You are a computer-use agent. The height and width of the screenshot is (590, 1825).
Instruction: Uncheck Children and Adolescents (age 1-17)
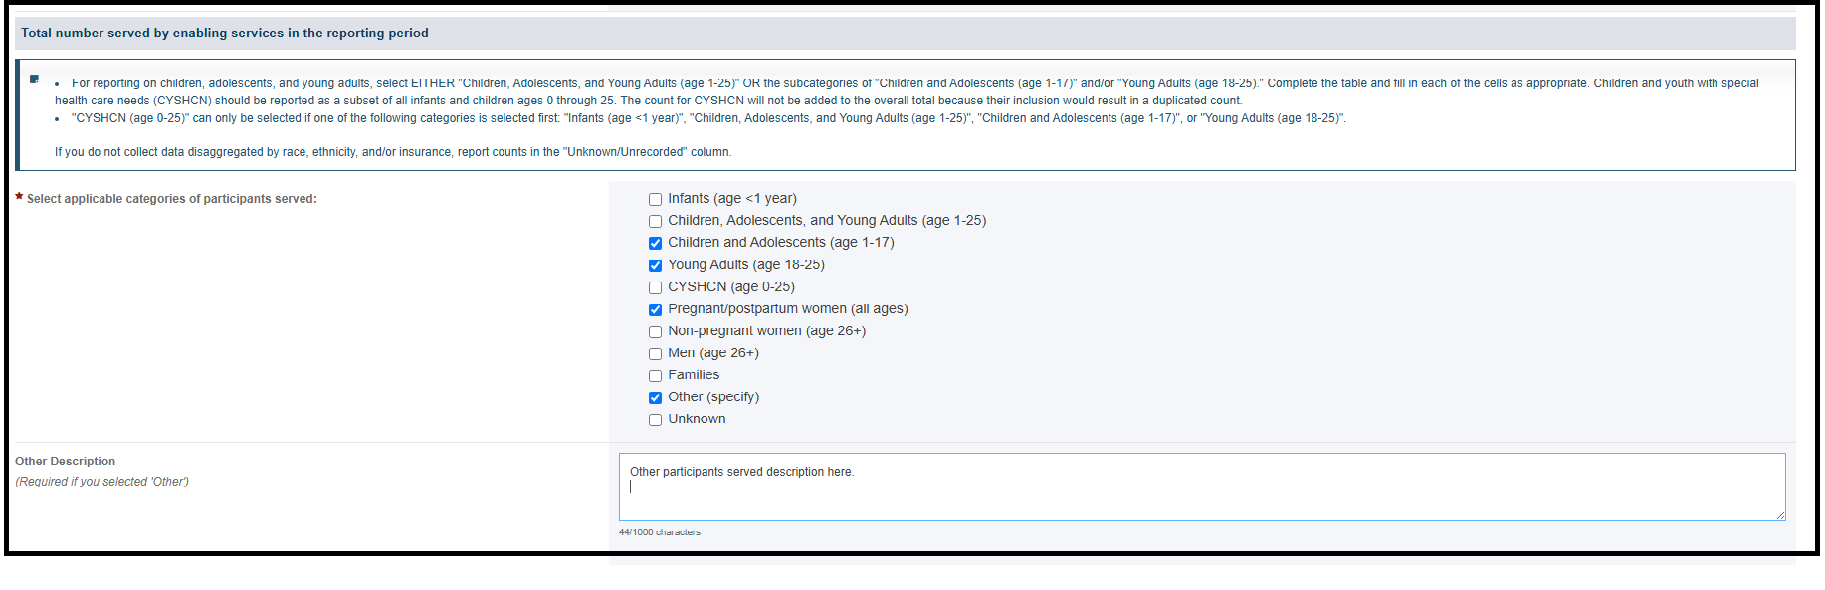(655, 243)
